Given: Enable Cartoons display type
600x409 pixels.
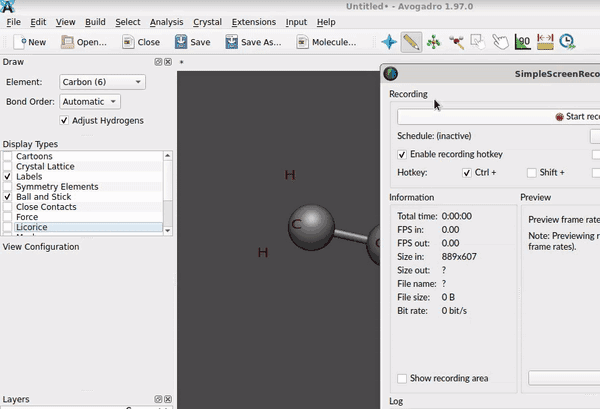Looking at the screenshot, I should tap(7, 156).
